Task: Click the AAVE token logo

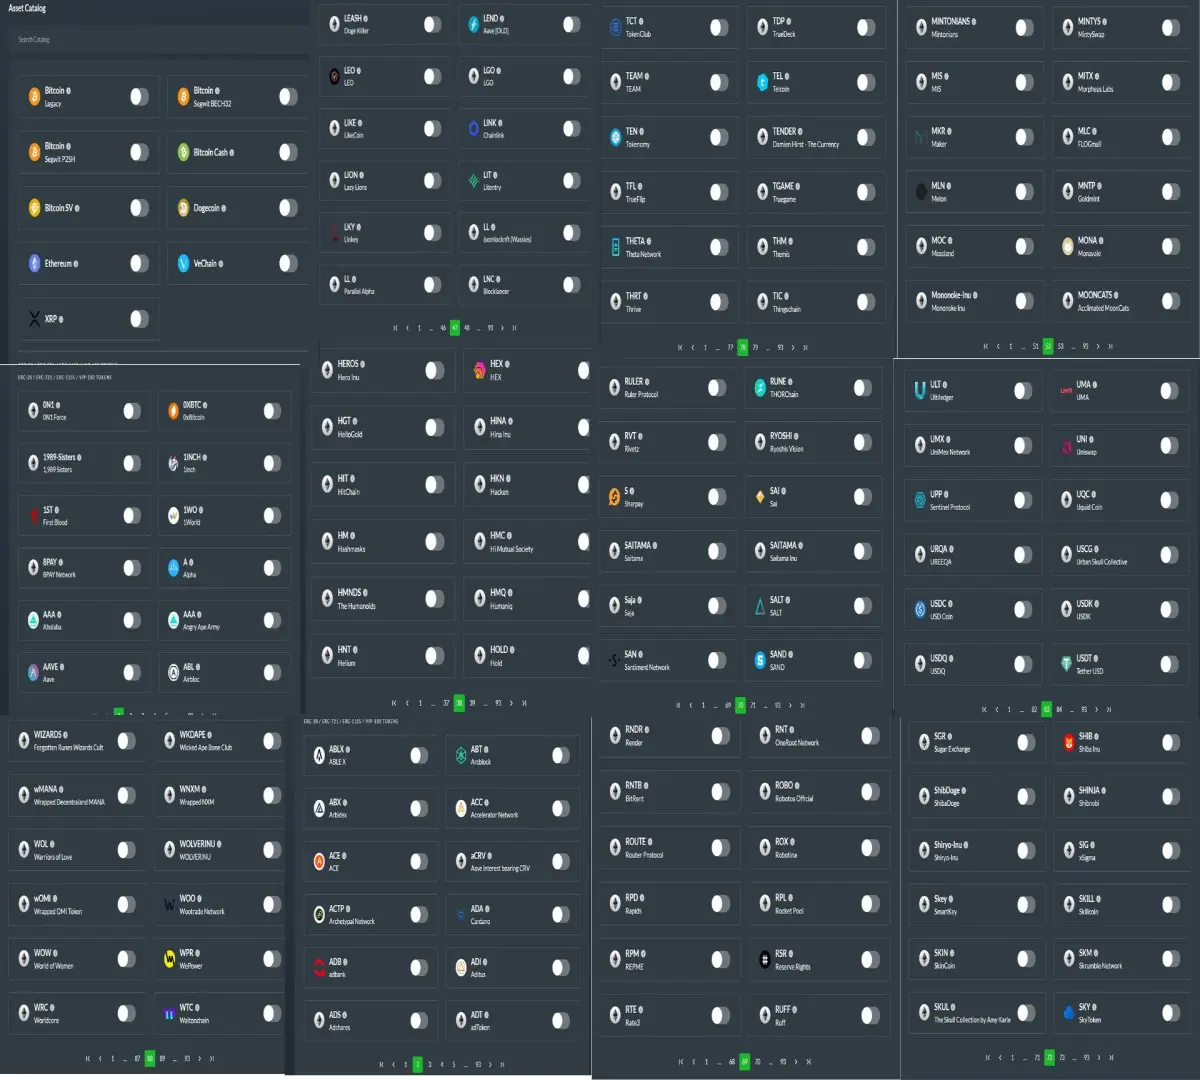Action: [x=33, y=672]
